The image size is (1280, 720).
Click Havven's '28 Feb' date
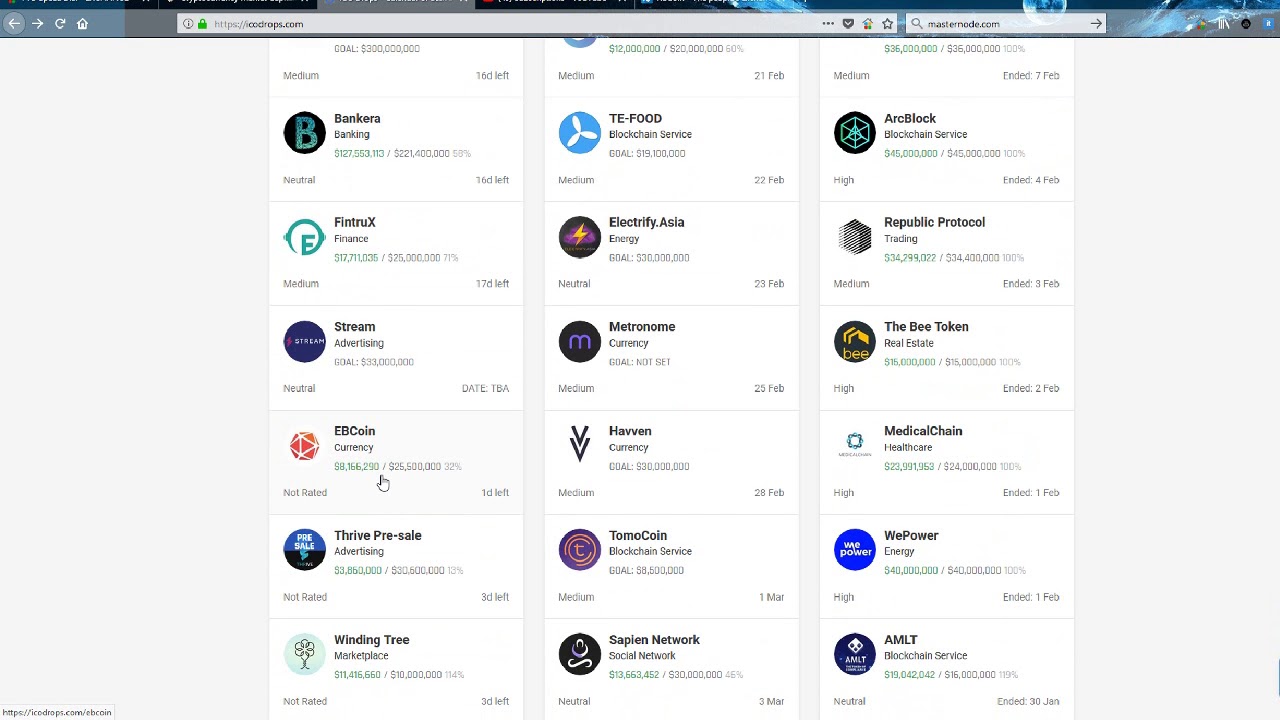tap(769, 493)
